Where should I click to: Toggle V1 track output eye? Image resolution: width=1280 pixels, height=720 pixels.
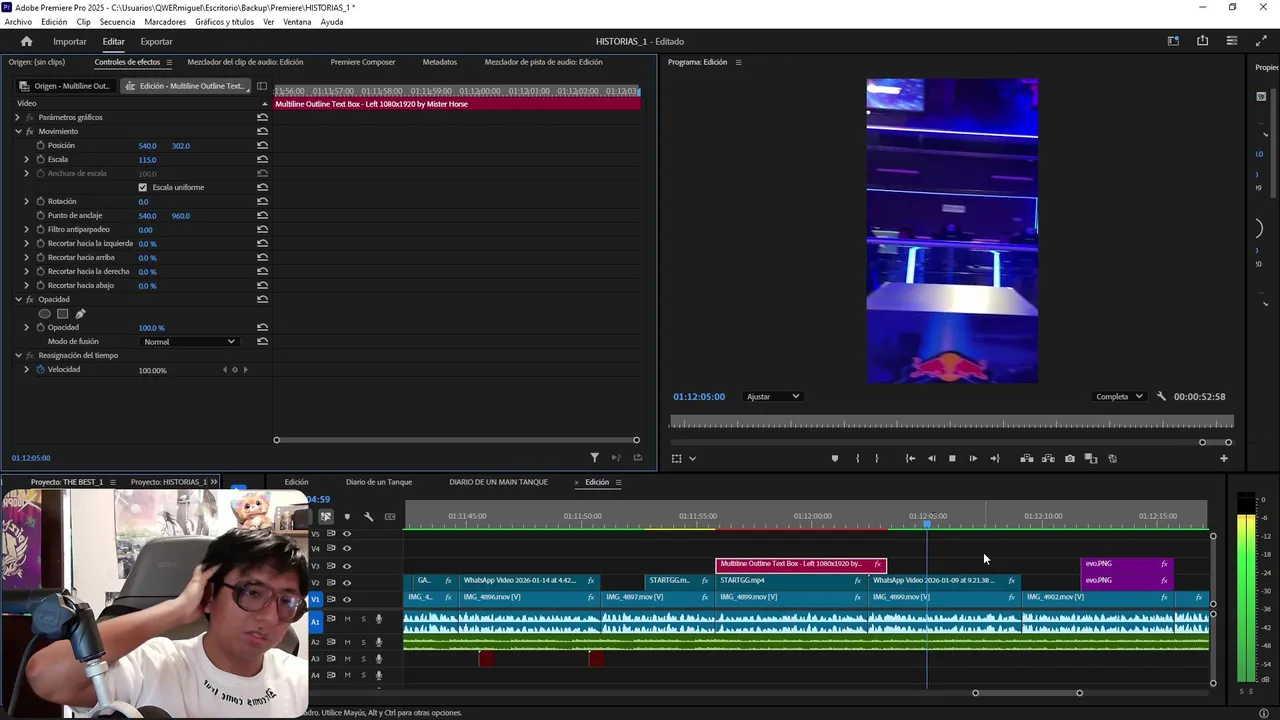coord(347,599)
